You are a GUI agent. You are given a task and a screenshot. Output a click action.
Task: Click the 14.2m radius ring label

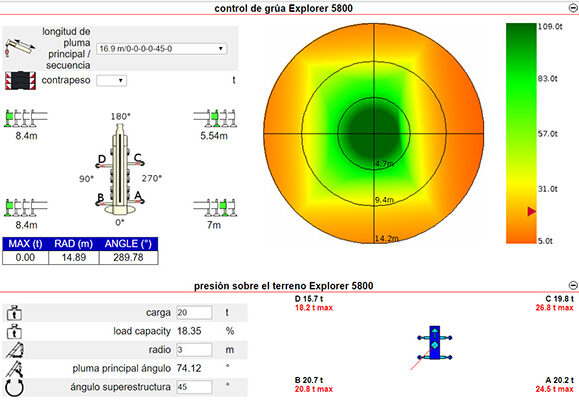click(387, 238)
